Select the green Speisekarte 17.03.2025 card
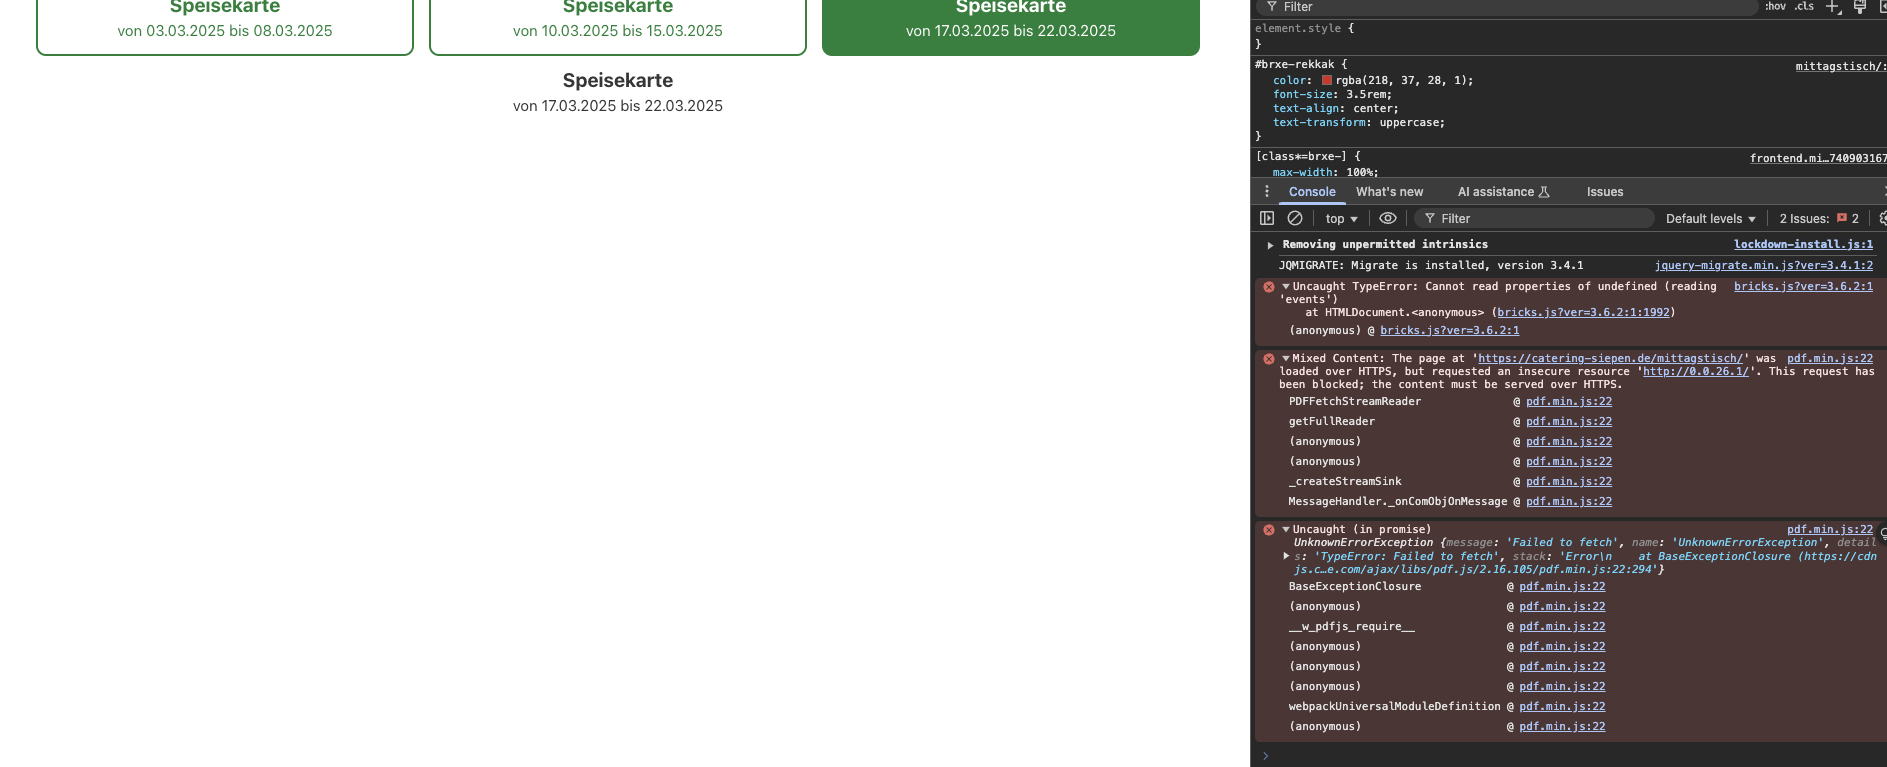 (1011, 27)
